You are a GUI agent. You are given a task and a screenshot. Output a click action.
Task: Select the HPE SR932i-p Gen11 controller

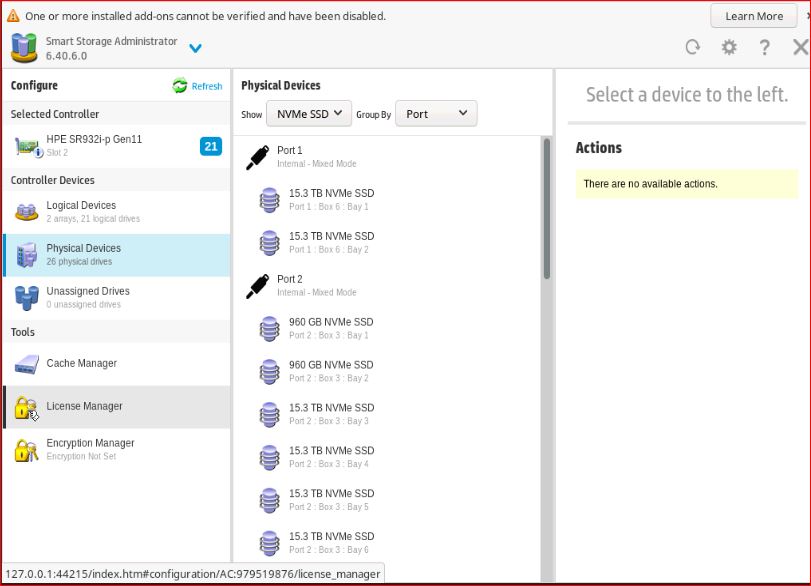coord(94,145)
